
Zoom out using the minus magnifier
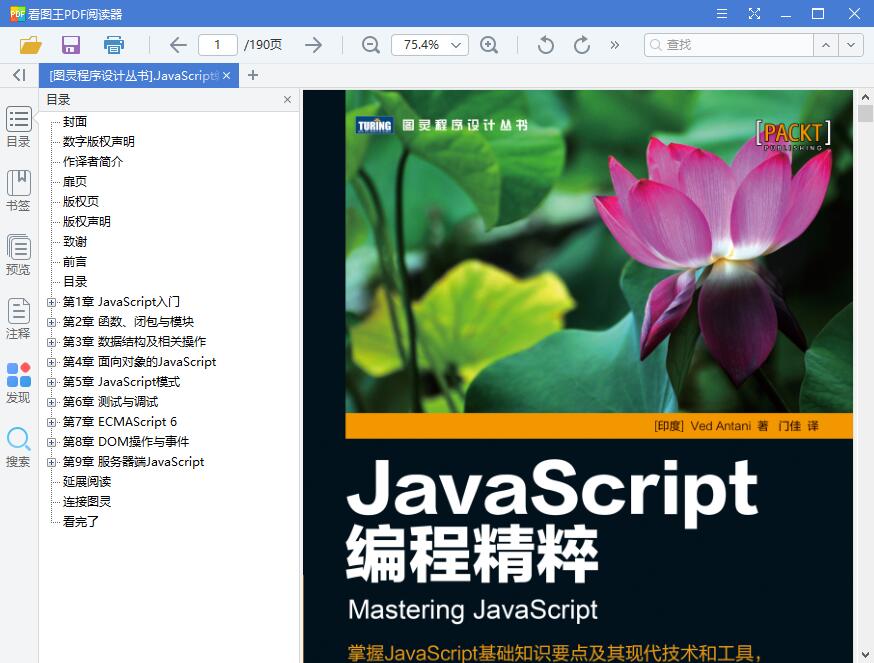click(371, 45)
